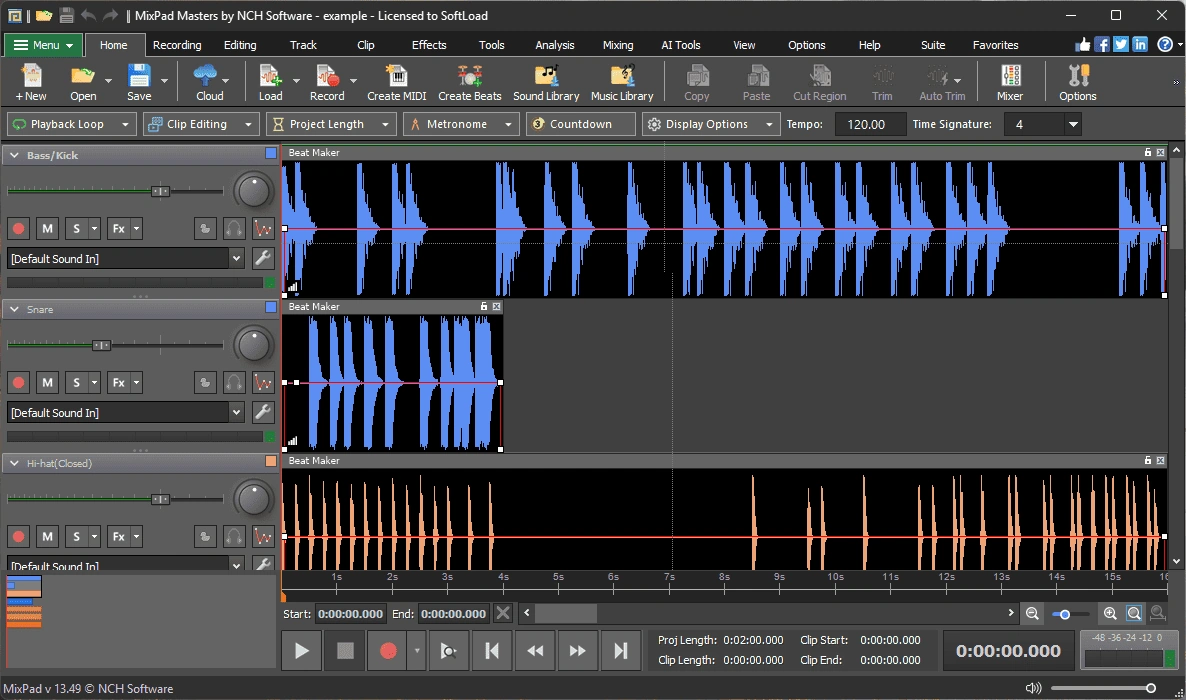Click the Tempo input field
This screenshot has height=700, width=1186.
(870, 124)
